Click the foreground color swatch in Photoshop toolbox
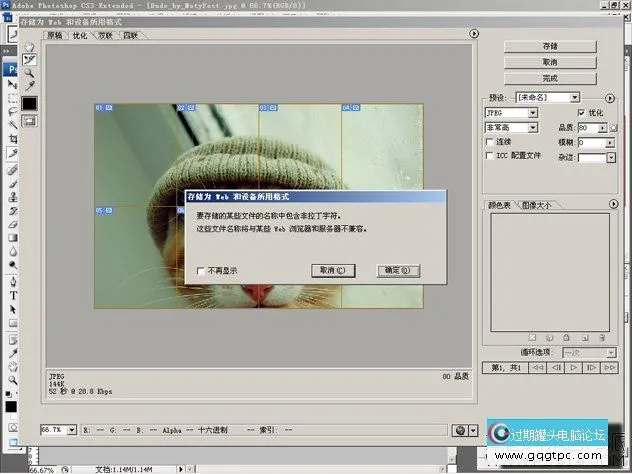This screenshot has width=632, height=474. click(x=11, y=406)
